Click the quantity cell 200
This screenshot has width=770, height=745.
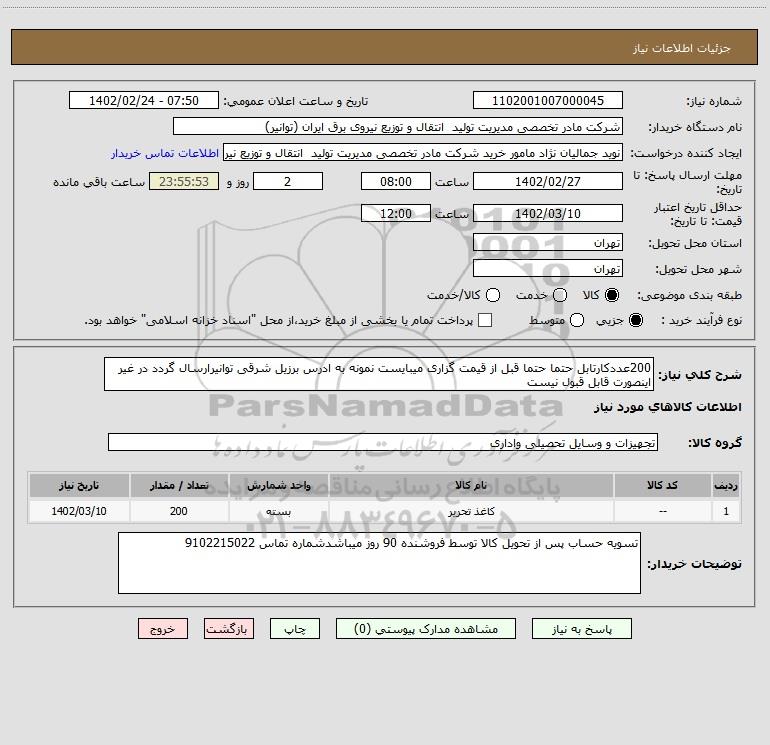pyautogui.click(x=179, y=511)
